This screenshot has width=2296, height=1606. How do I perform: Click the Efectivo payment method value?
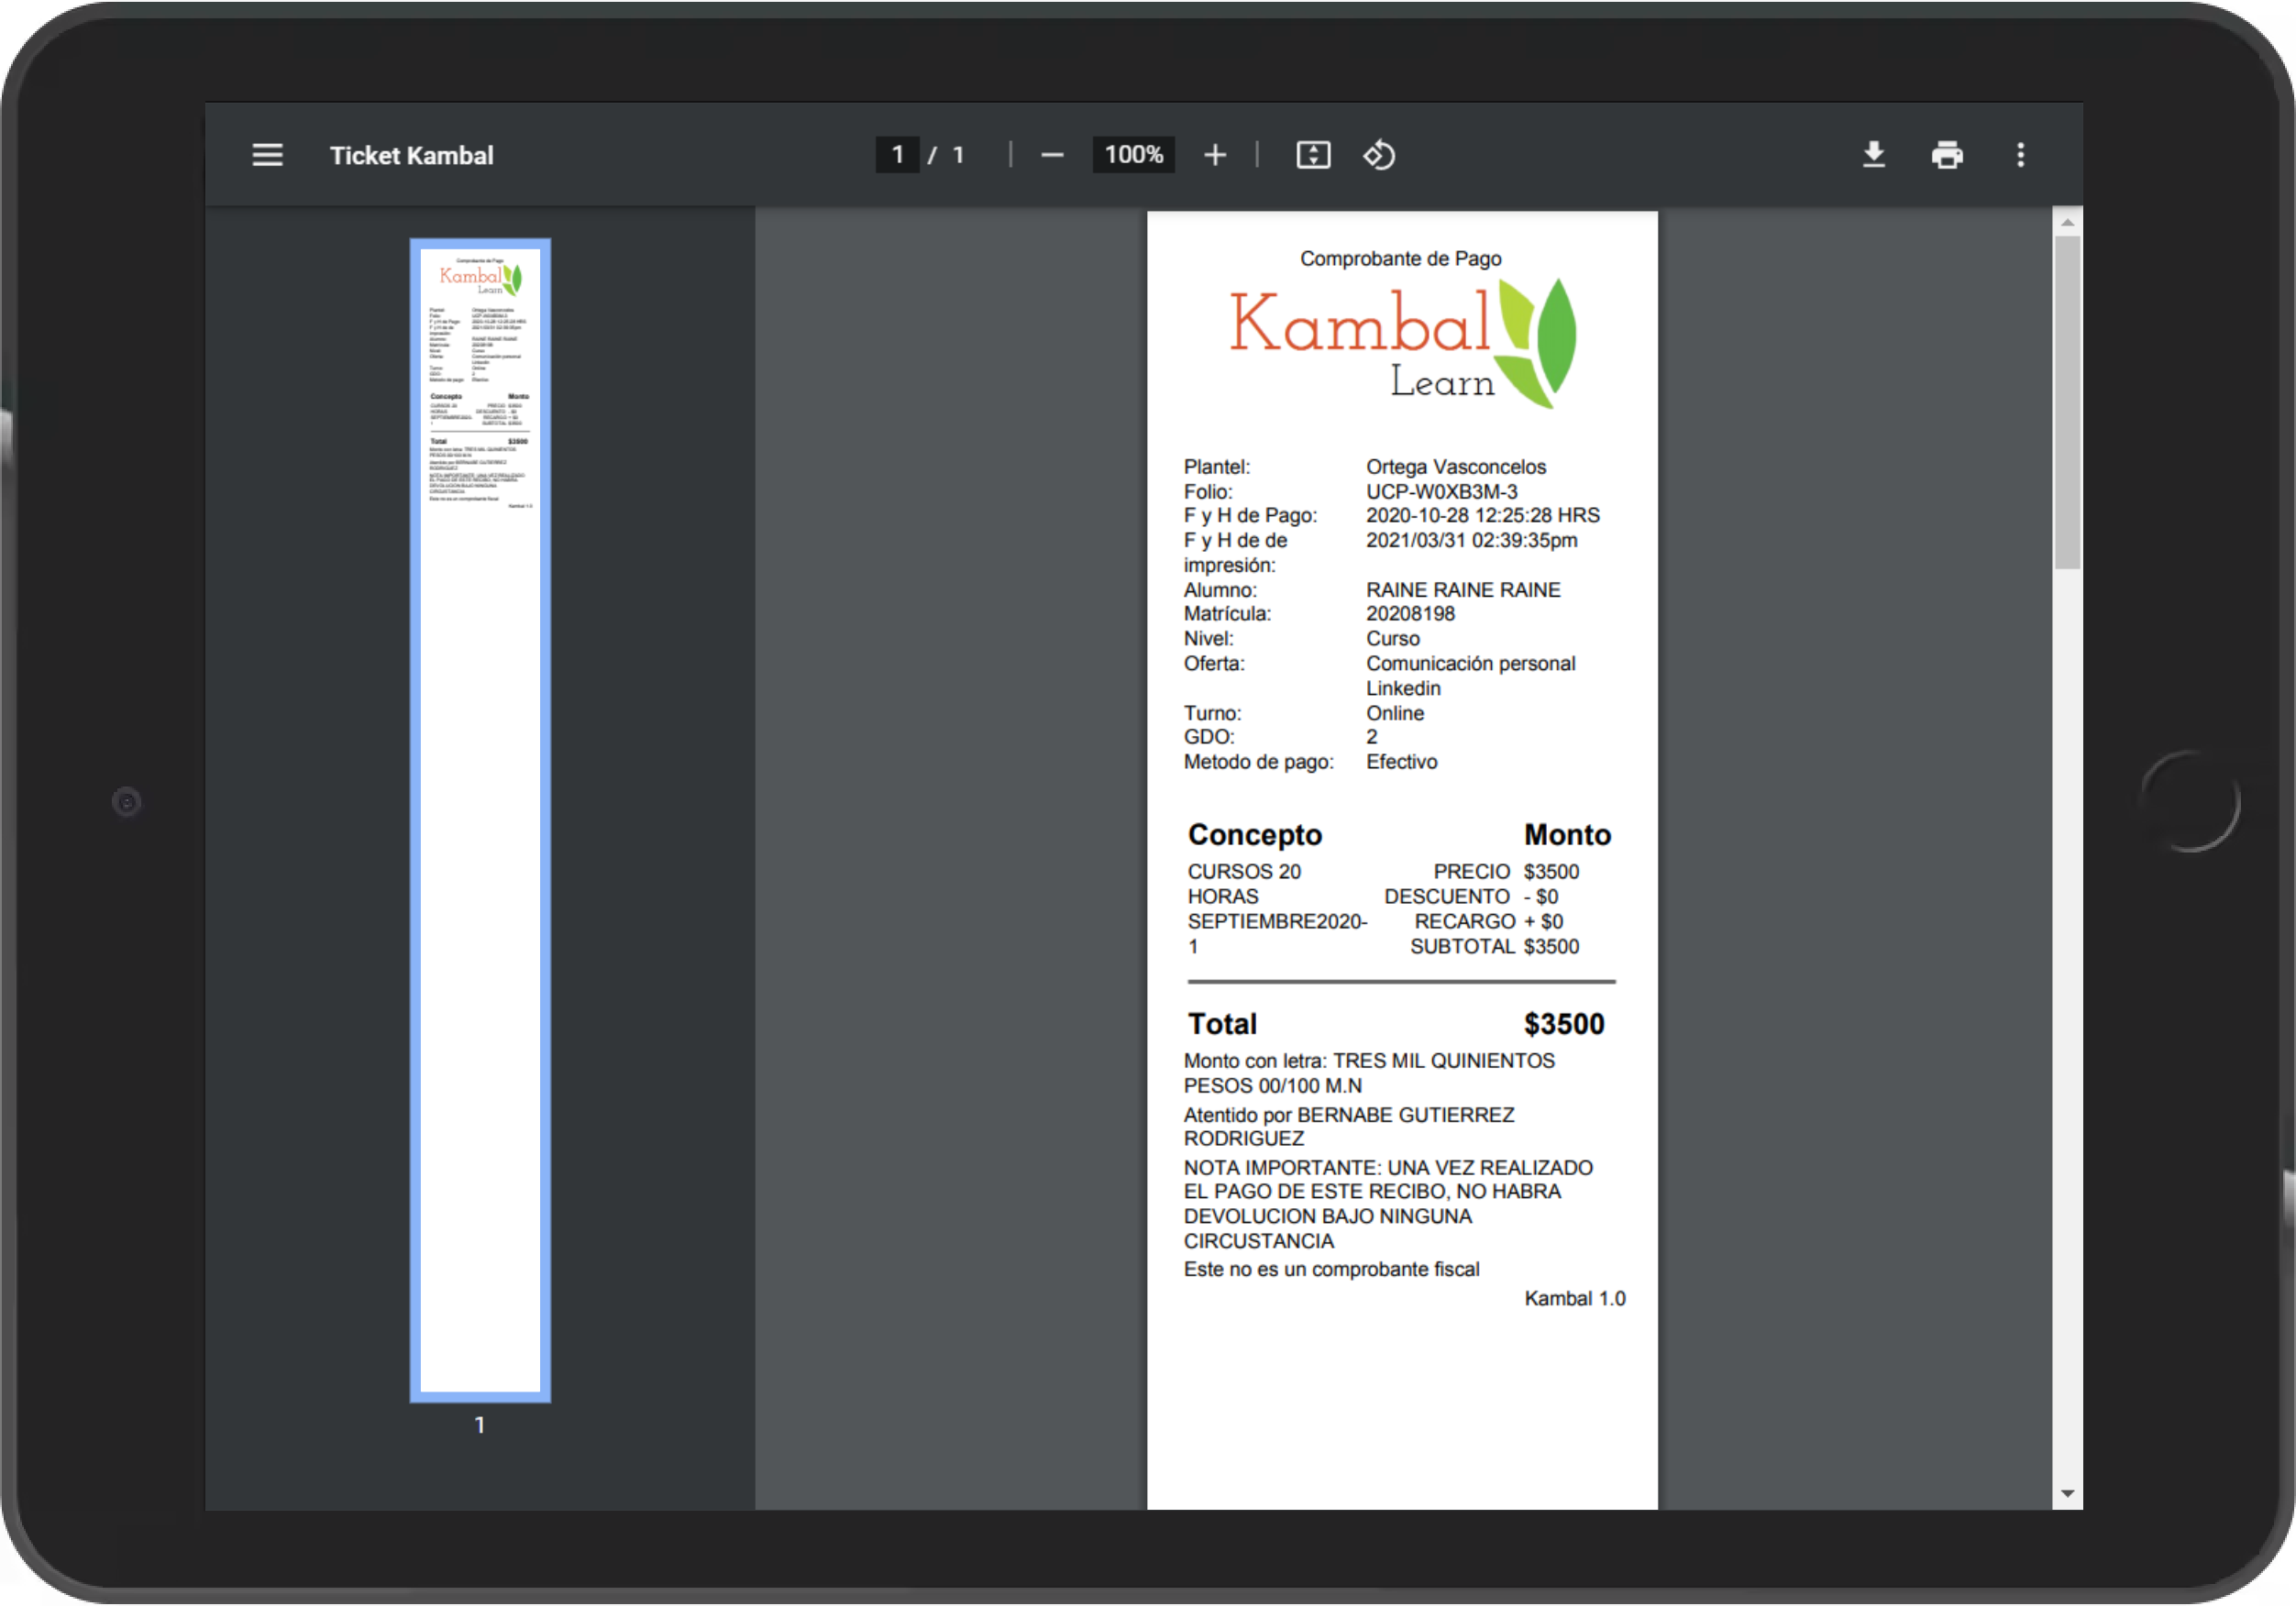[1401, 762]
